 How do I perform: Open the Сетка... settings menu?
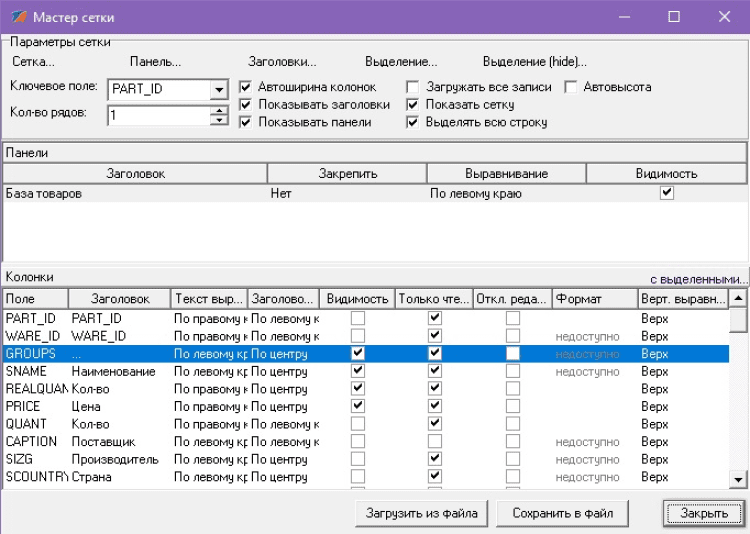click(33, 61)
